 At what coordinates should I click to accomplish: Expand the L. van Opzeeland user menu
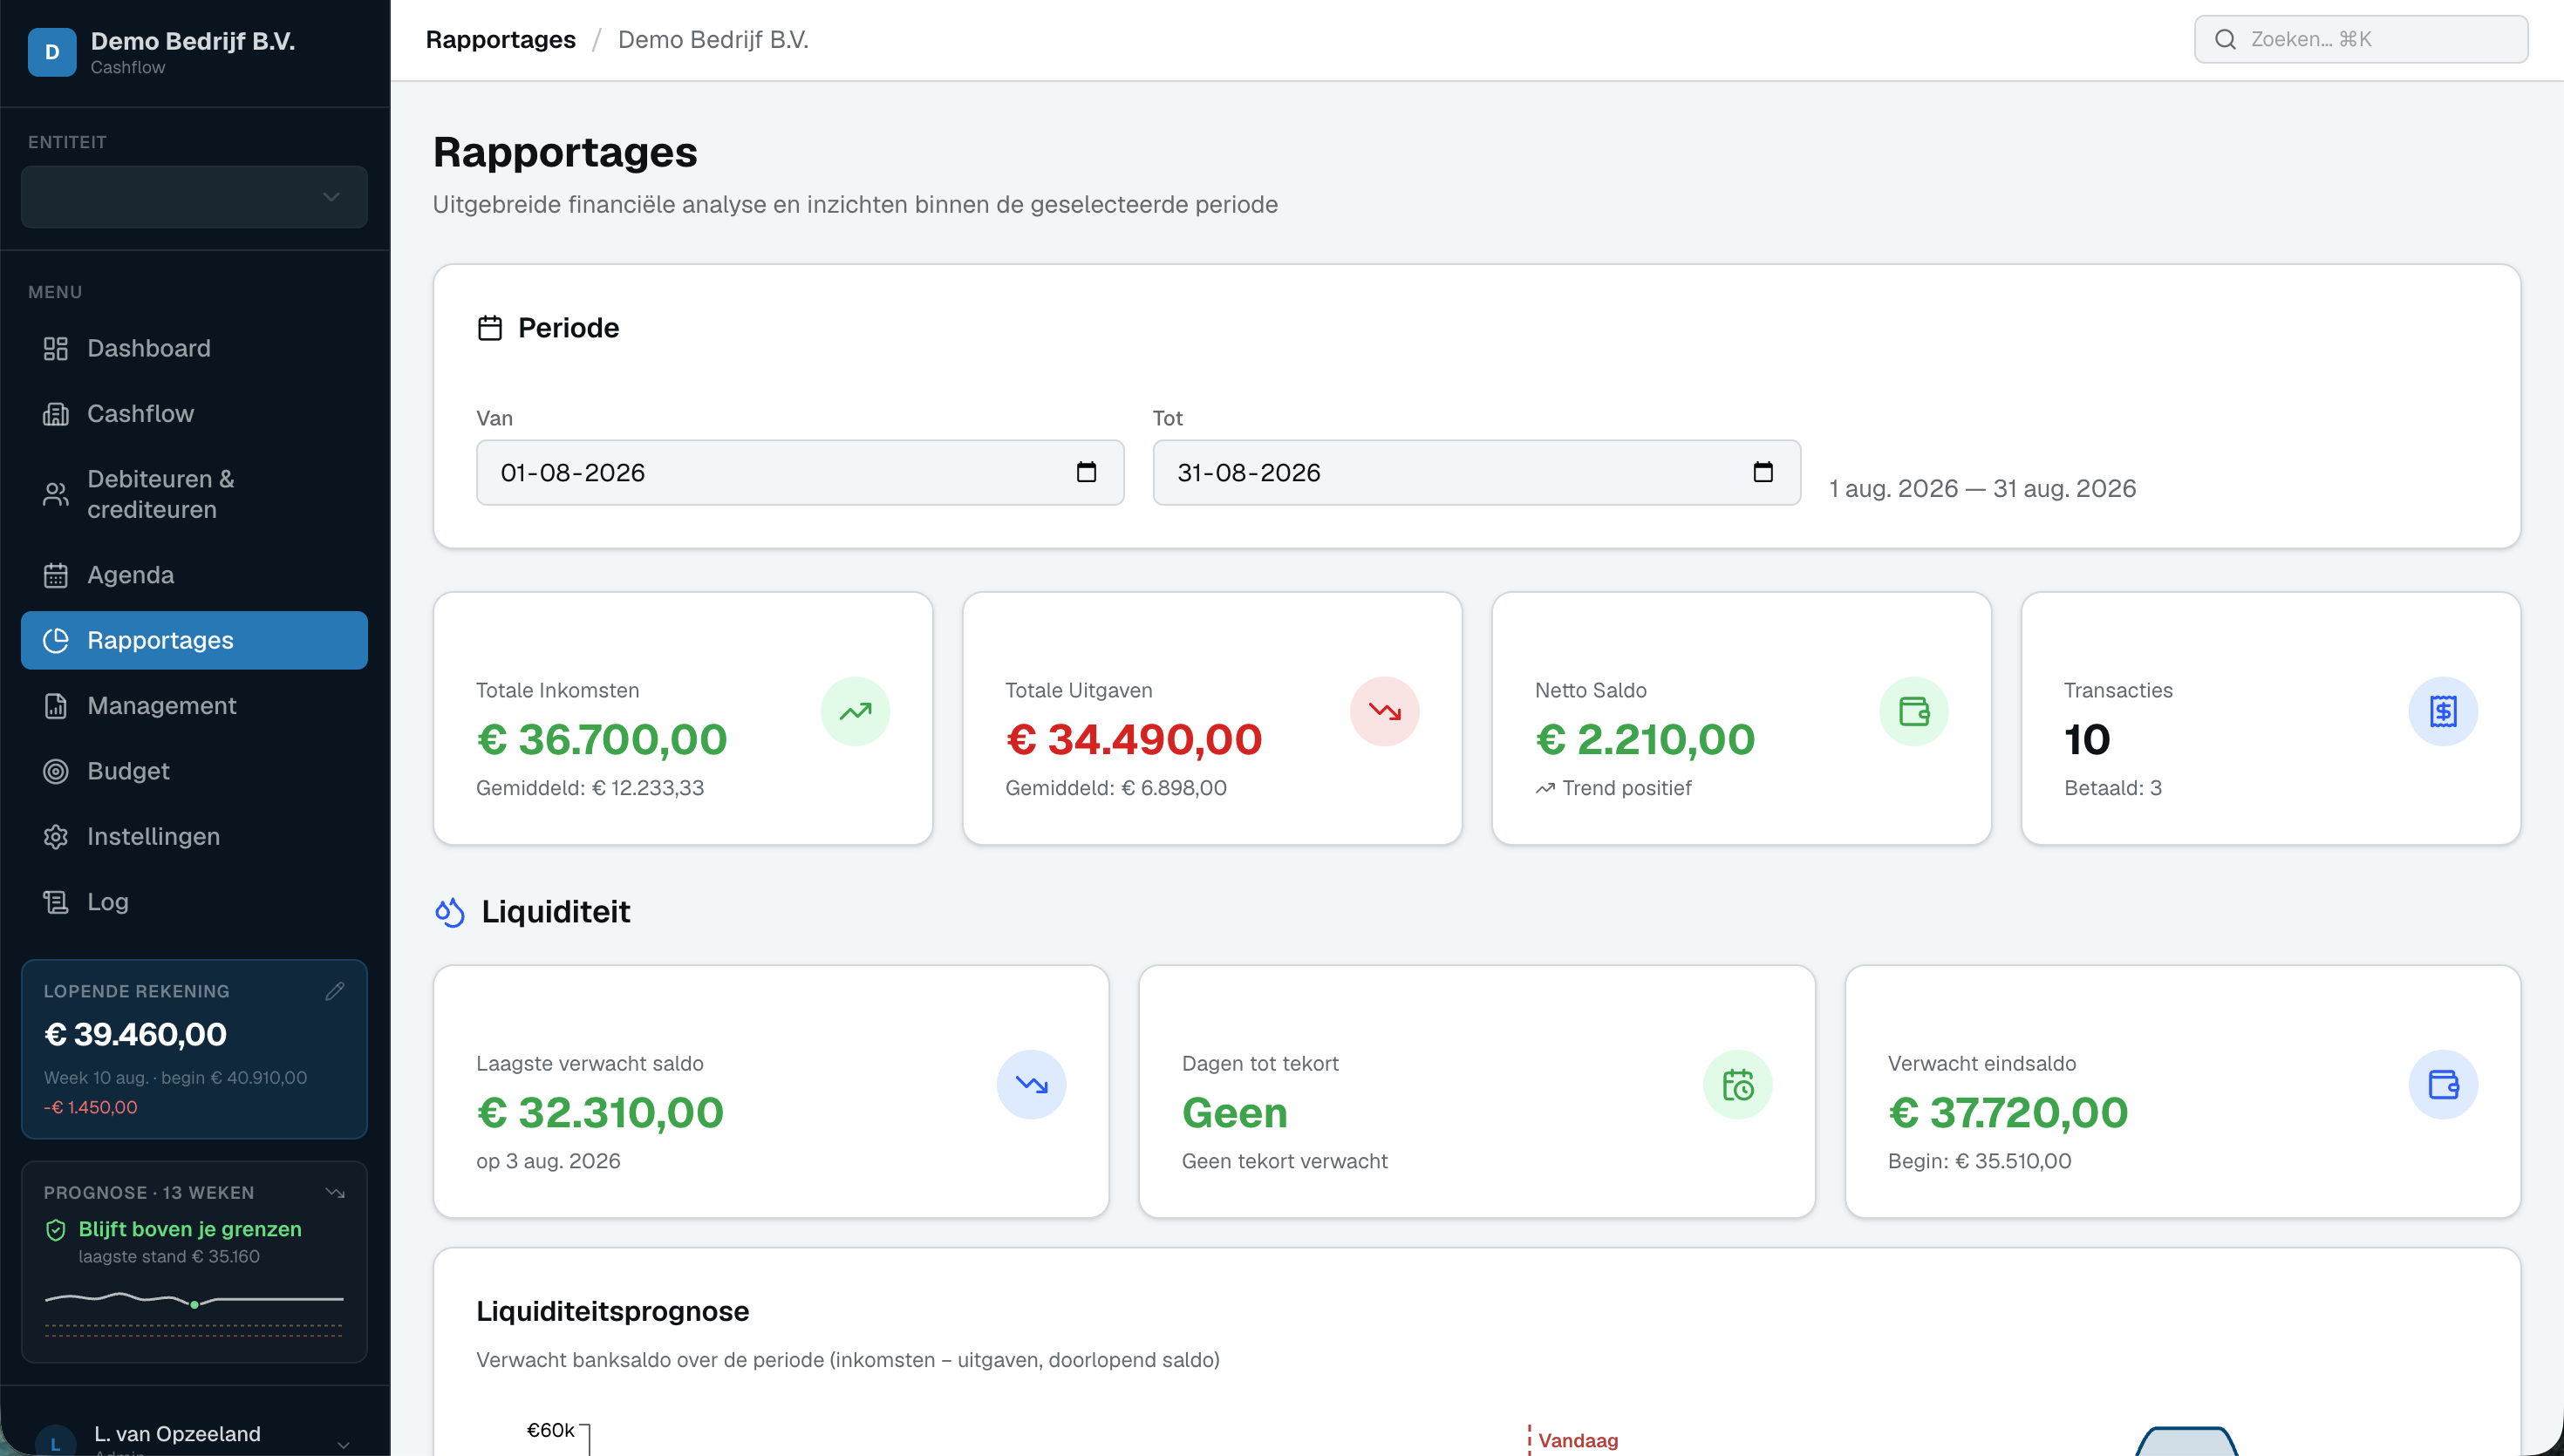(x=194, y=1440)
